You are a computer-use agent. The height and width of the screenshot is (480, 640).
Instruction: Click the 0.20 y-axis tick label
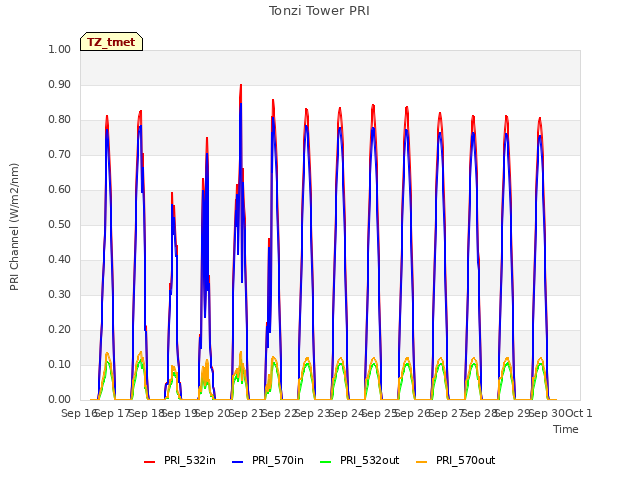60,330
